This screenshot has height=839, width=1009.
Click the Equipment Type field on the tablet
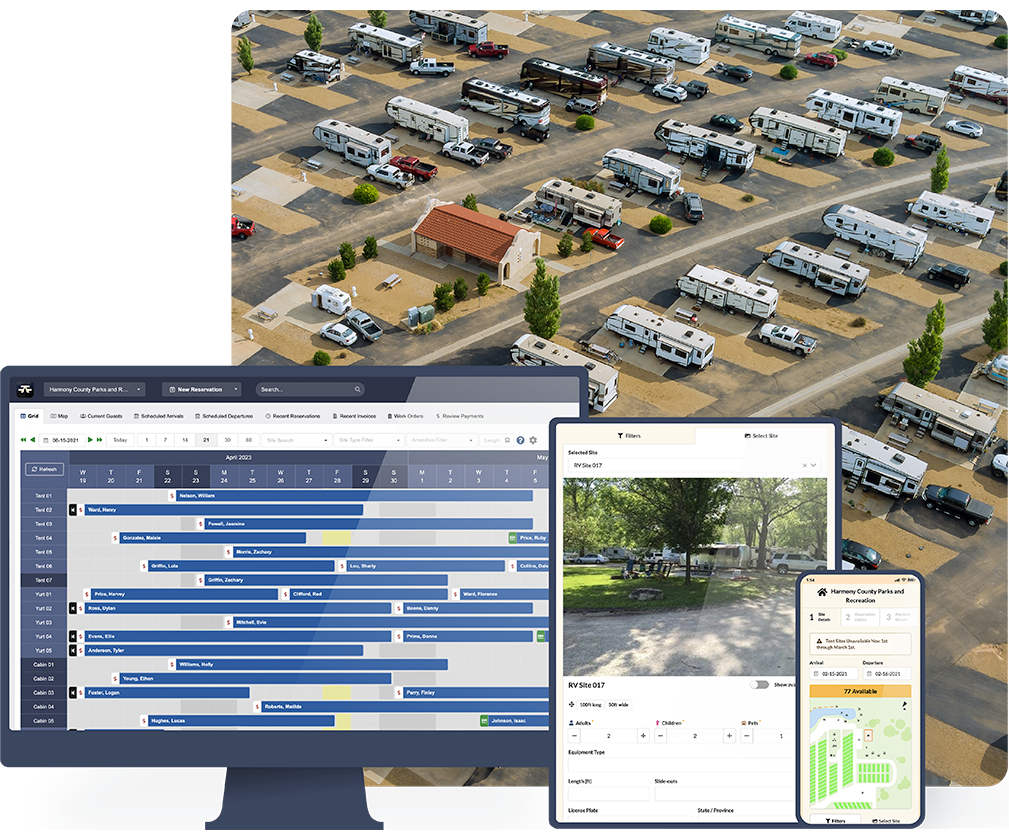point(682,764)
